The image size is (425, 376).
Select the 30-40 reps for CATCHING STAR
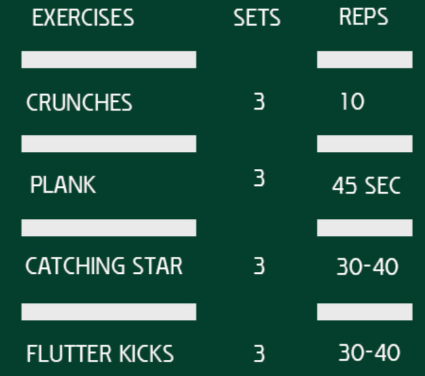368,267
